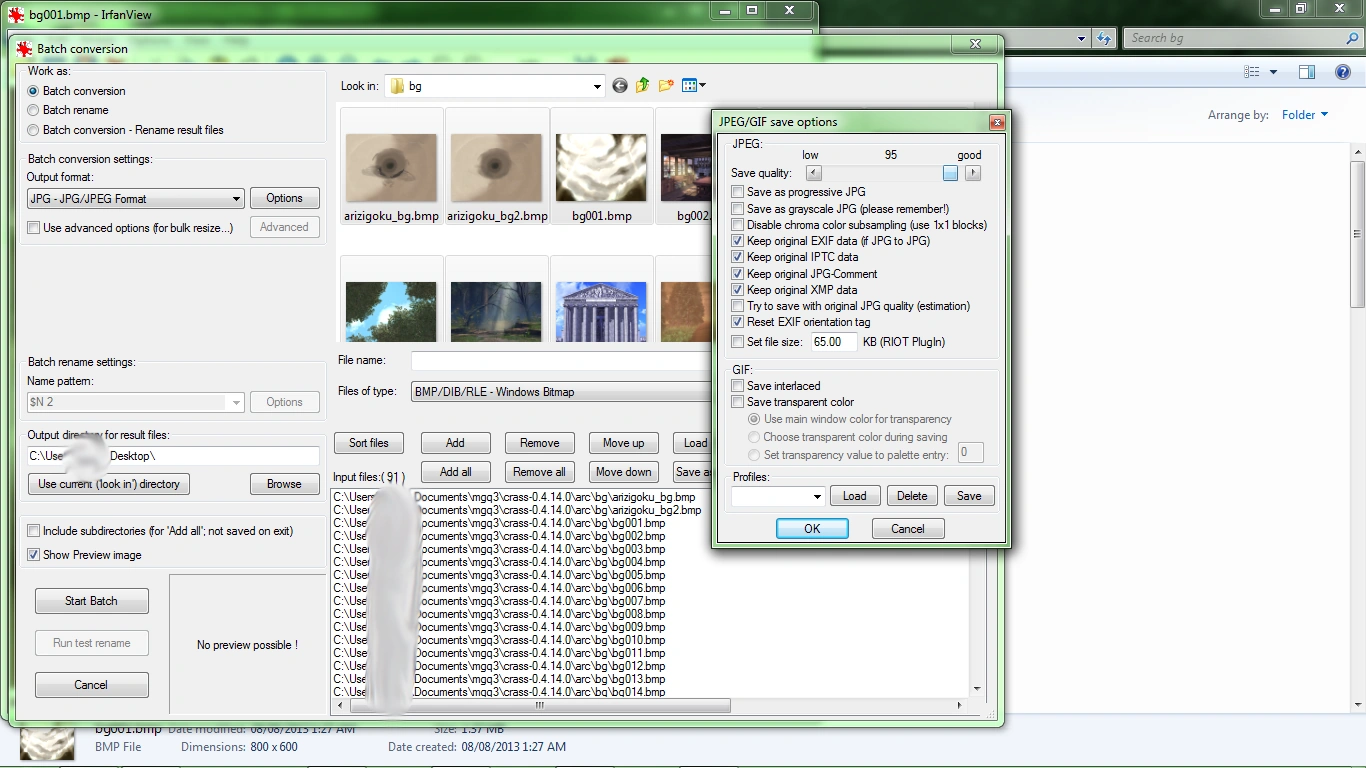
Task: Uncheck Keep original IPTC data
Action: [738, 257]
